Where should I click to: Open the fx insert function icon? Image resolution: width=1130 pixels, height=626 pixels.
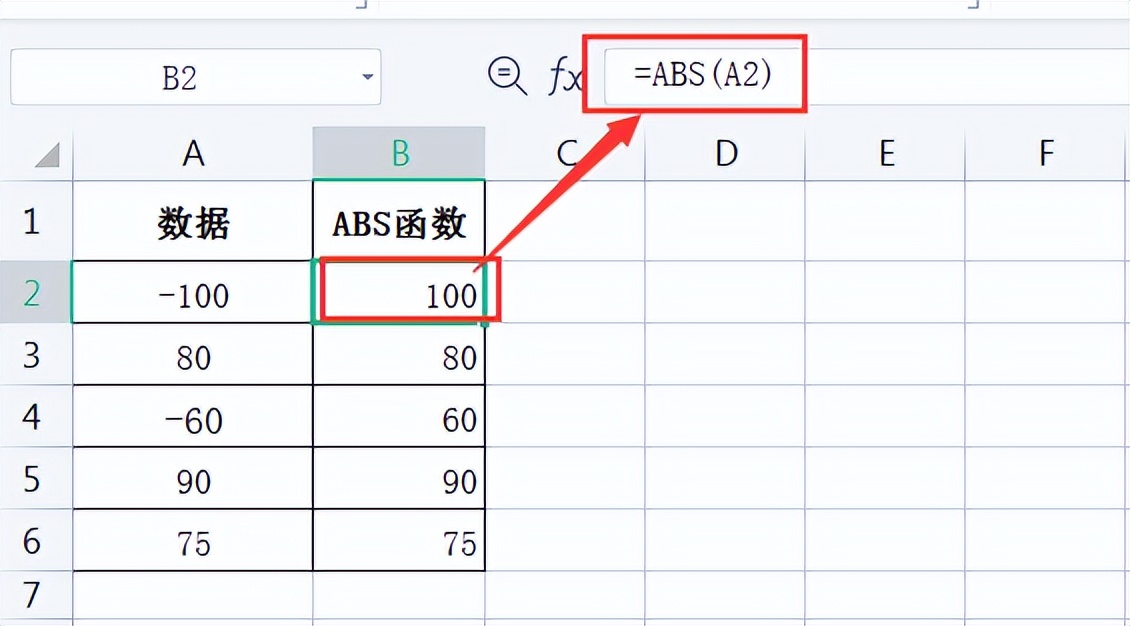click(564, 76)
